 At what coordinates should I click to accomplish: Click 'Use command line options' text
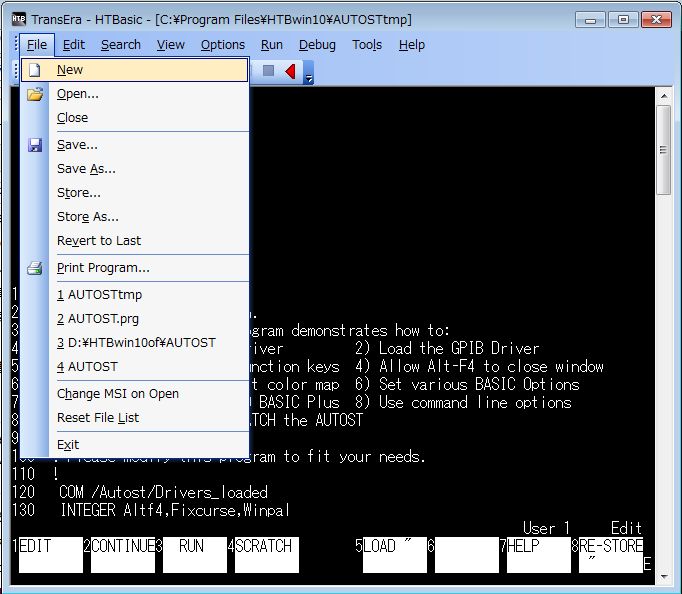coord(475,403)
